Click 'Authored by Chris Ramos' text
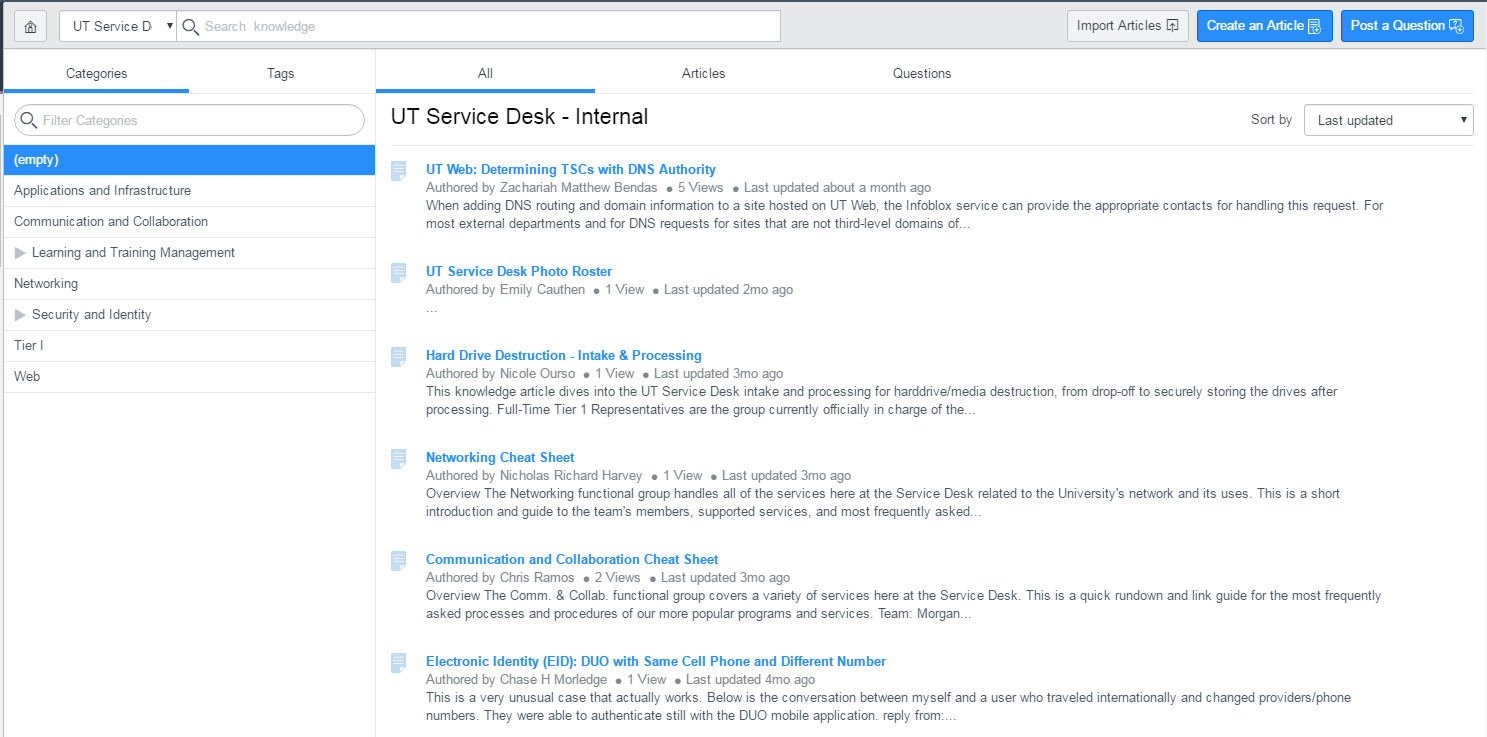 (x=500, y=578)
